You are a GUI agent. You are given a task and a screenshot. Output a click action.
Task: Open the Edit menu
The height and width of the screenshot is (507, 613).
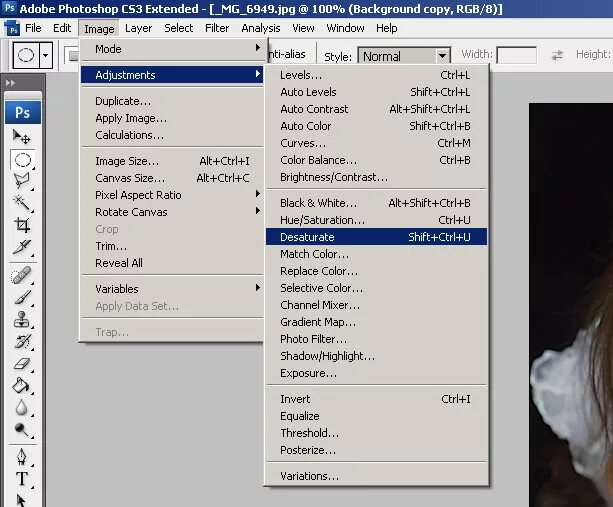point(62,28)
